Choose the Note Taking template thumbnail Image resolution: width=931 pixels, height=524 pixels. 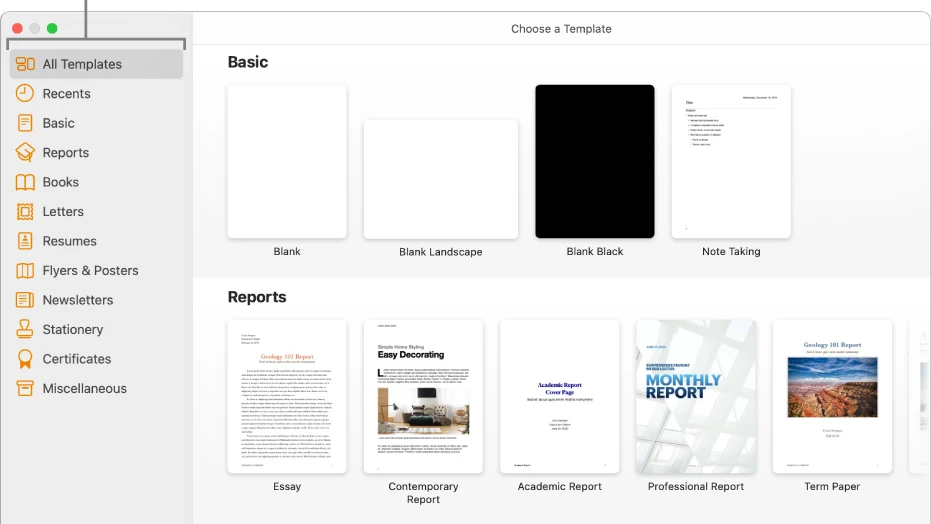[x=731, y=161]
